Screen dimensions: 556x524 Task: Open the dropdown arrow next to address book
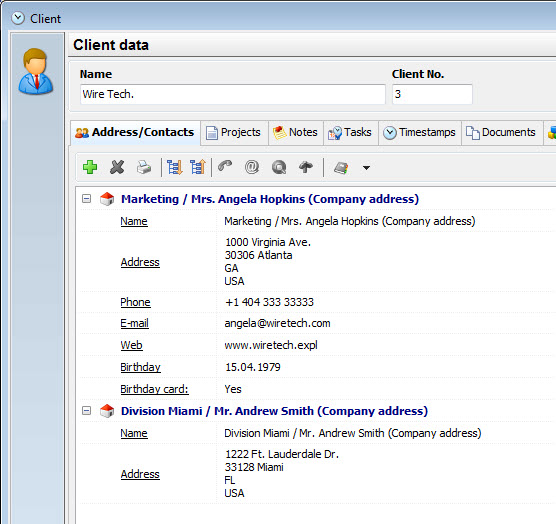click(366, 168)
